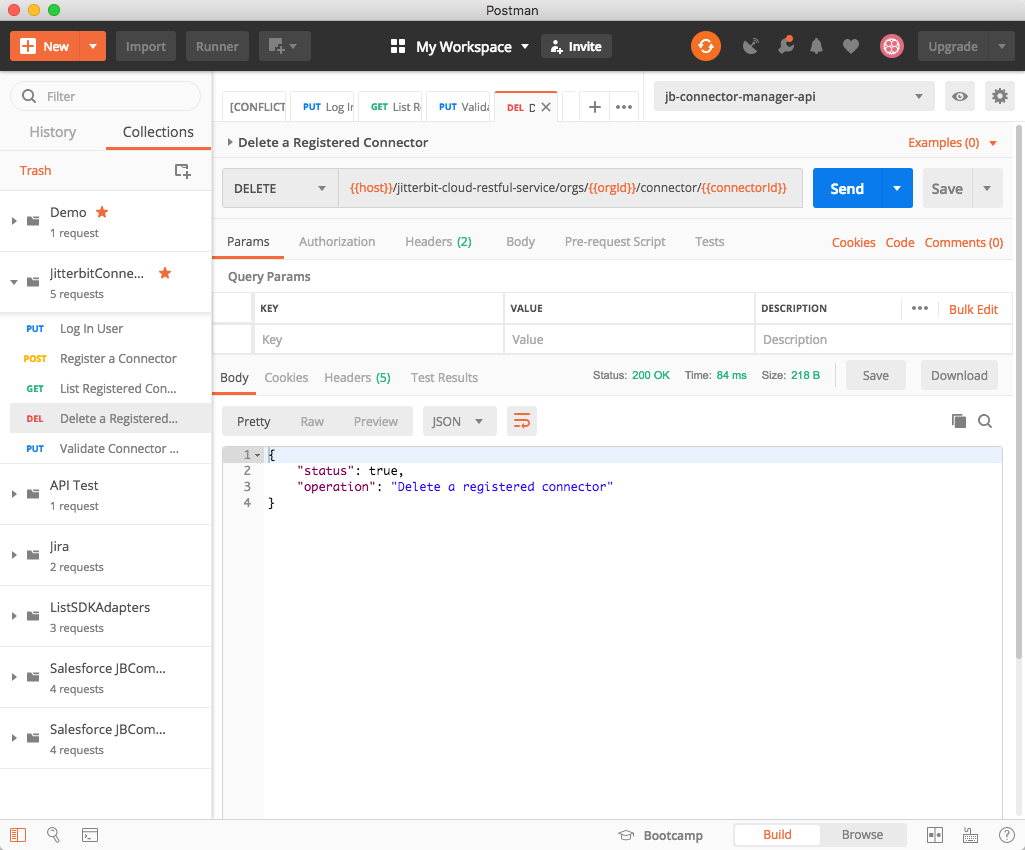Select the Register a Connector request
Viewport: 1025px width, 850px height.
tap(118, 358)
